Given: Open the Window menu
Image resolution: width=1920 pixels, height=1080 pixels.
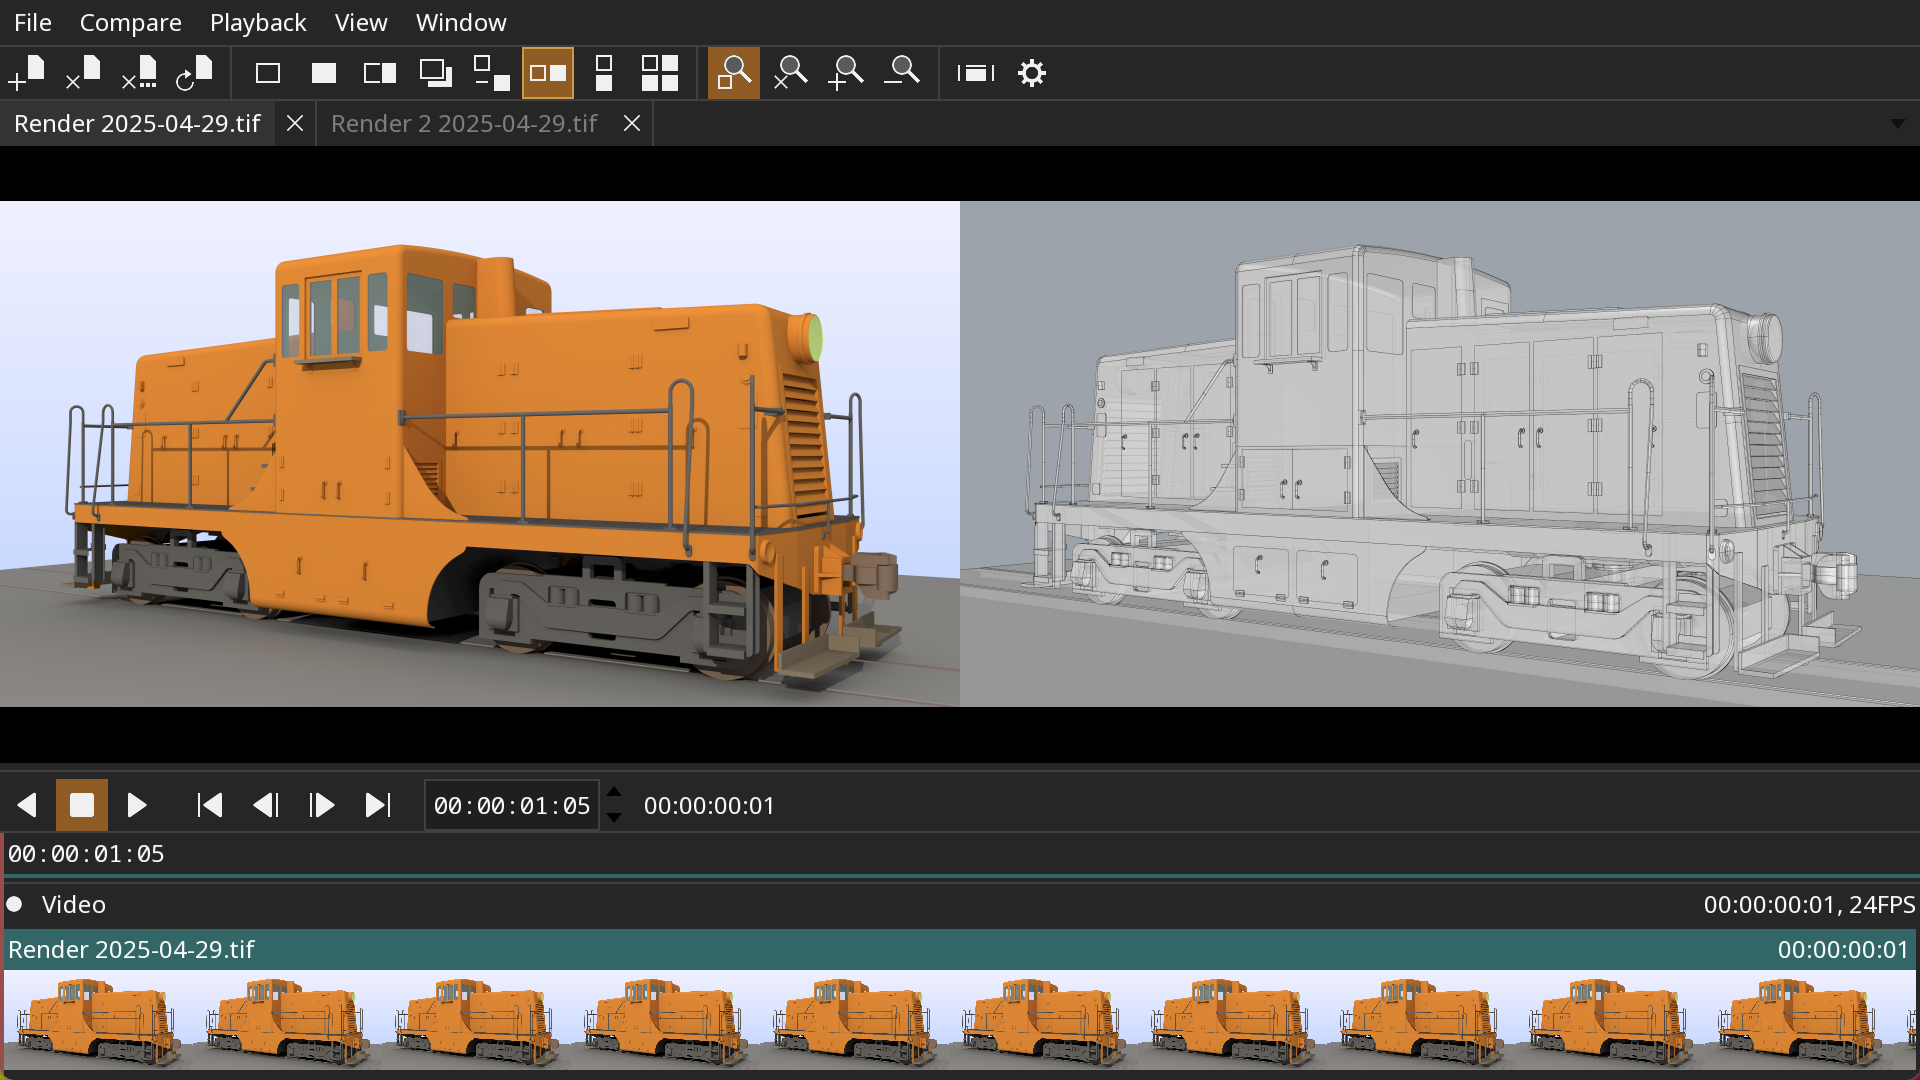Looking at the screenshot, I should pos(461,22).
